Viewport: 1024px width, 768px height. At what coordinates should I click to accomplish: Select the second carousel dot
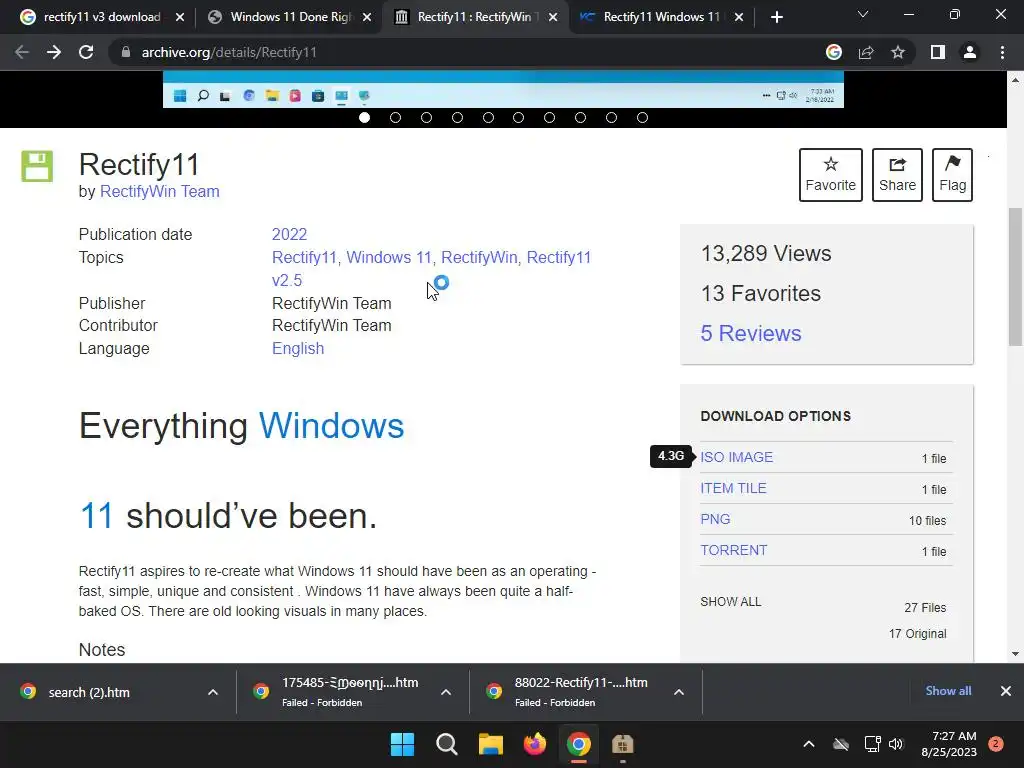pos(395,118)
